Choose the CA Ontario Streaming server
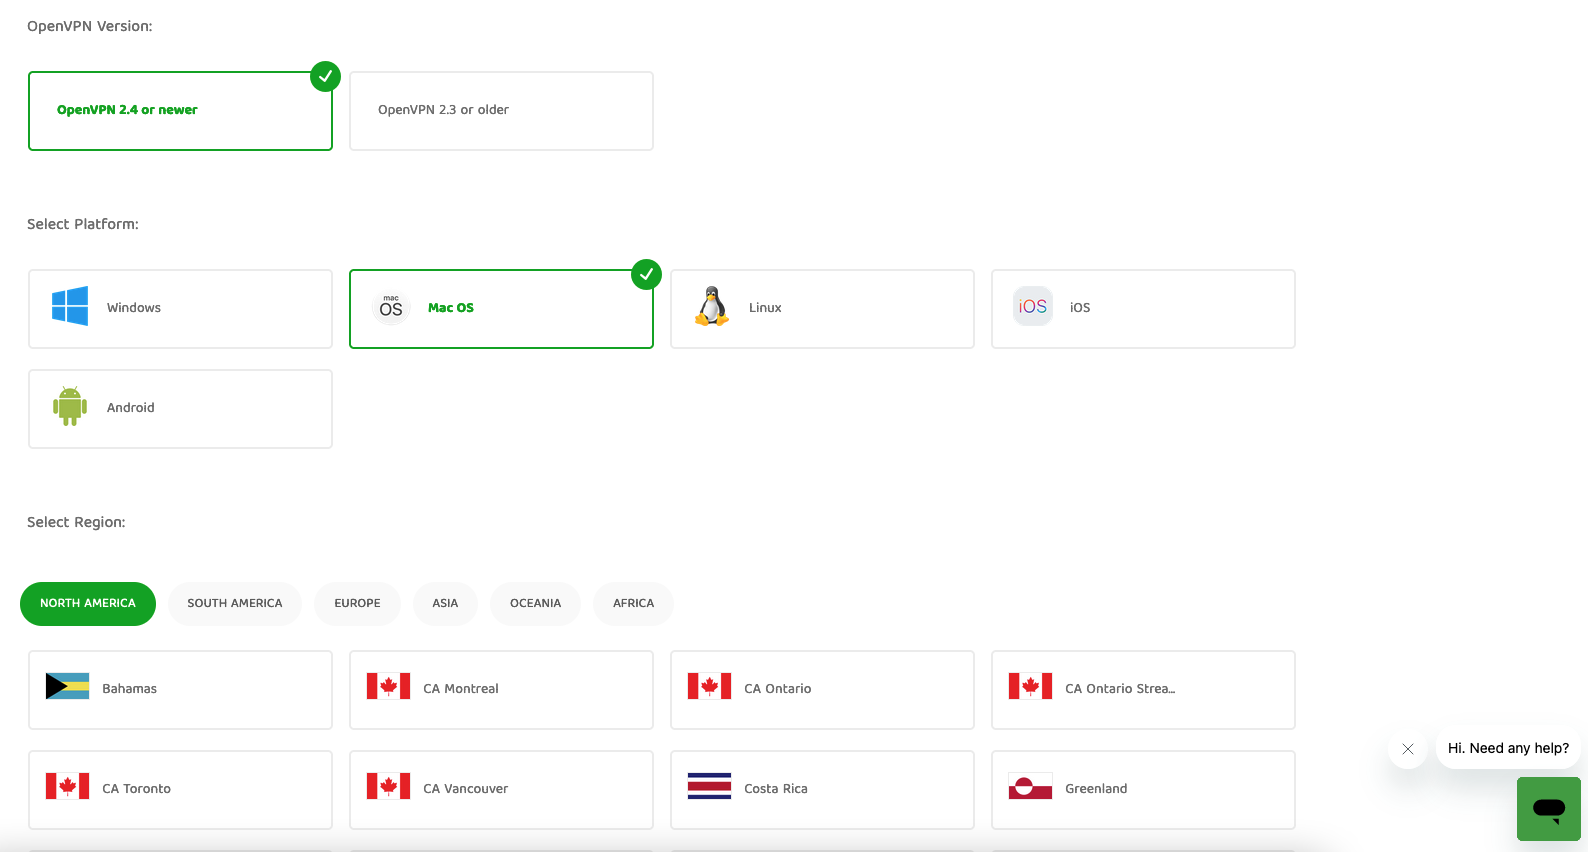Viewport: 1588px width, 852px height. tap(1143, 690)
